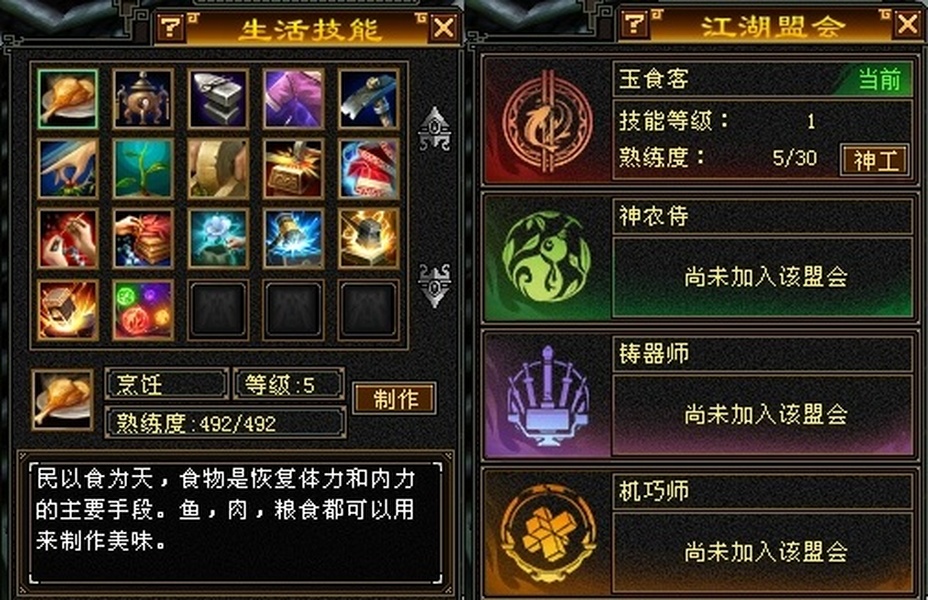Select the 神农侍 guild entry
This screenshot has height=600, width=928.
pos(699,257)
